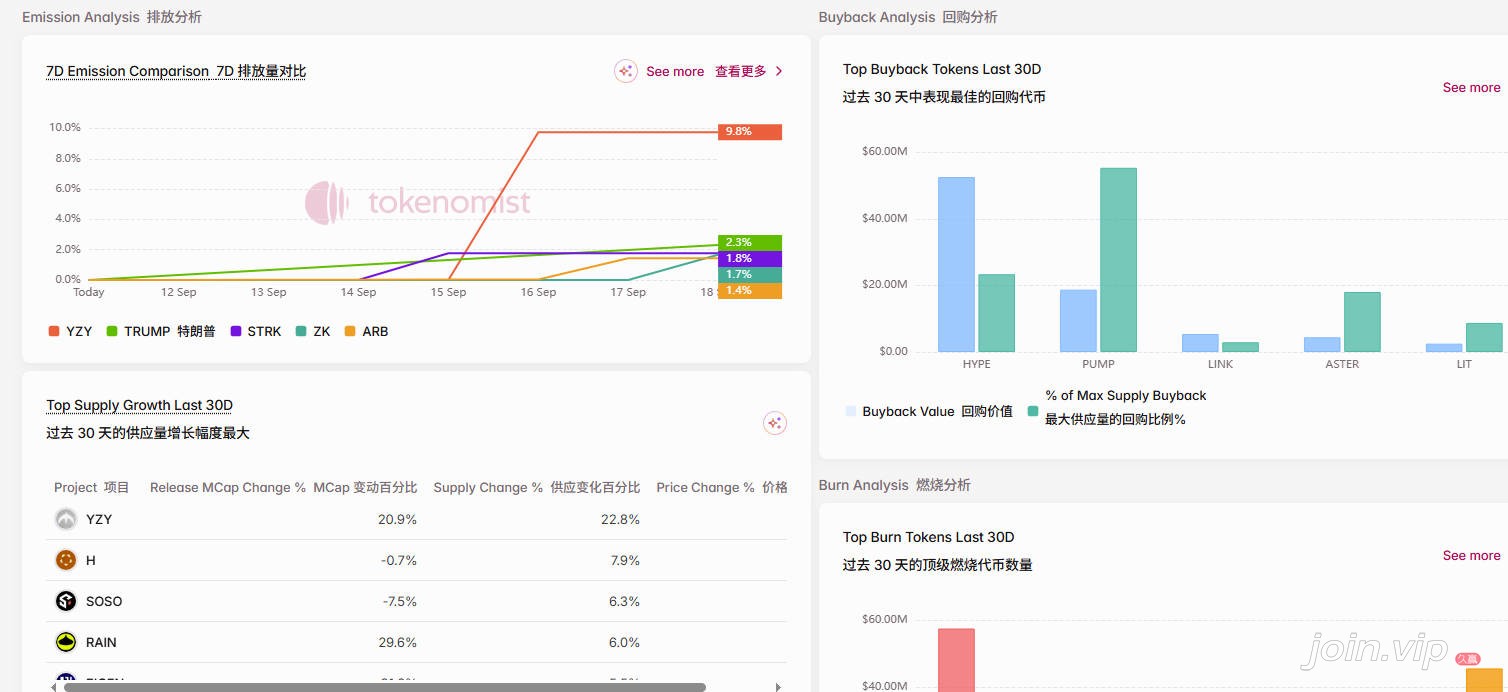
Task: Click the 1.7% teal value label
Action: point(750,275)
